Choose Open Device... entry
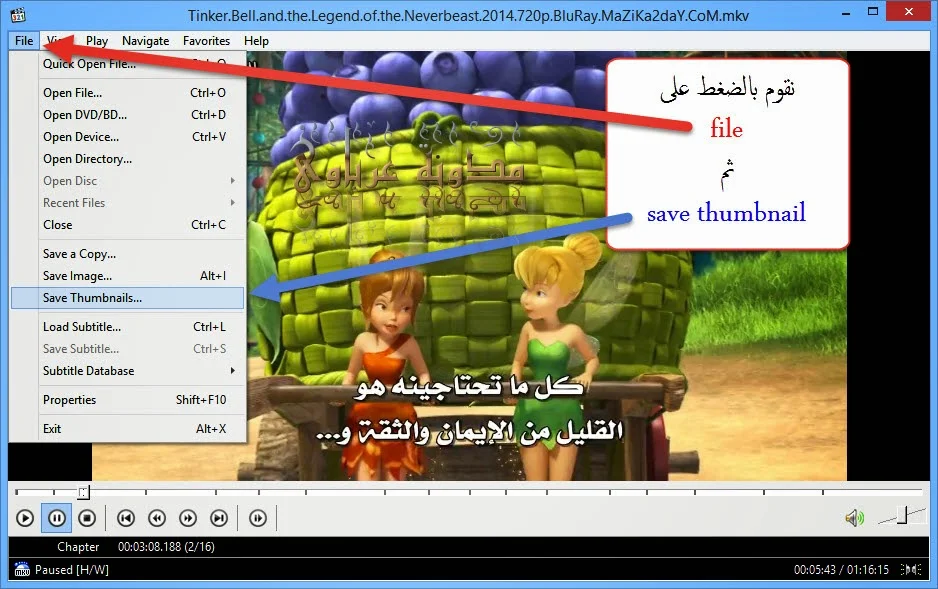The width and height of the screenshot is (938, 589). pos(127,137)
